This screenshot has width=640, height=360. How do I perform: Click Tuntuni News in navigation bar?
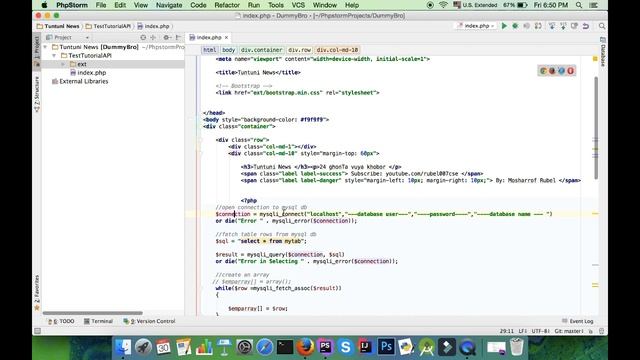point(58,26)
